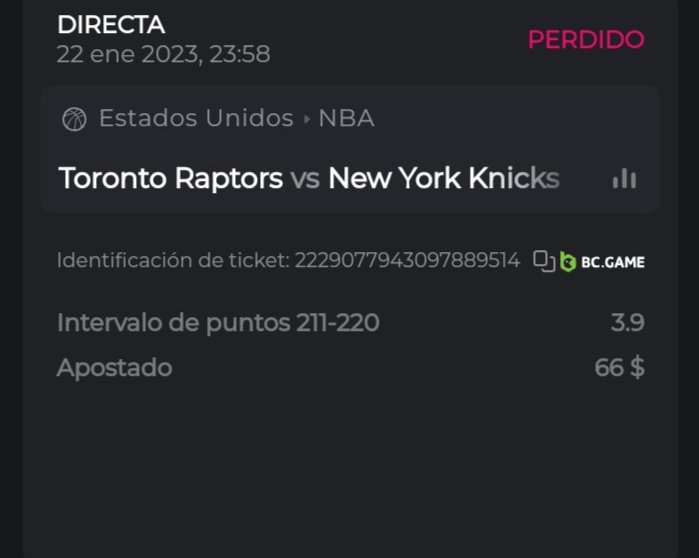
Task: Click the PERDIDO status label
Action: [x=586, y=40]
